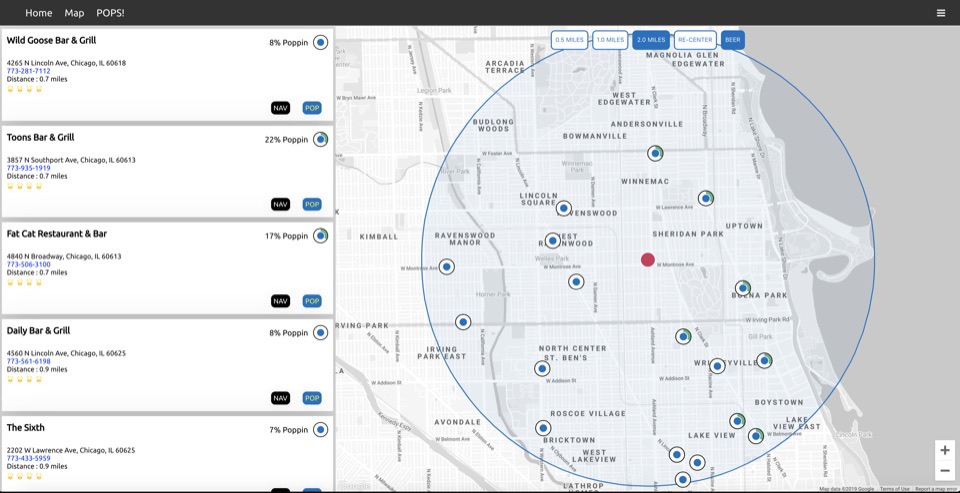Click POP for Wild Goose Bar & Grill

[x=312, y=108]
